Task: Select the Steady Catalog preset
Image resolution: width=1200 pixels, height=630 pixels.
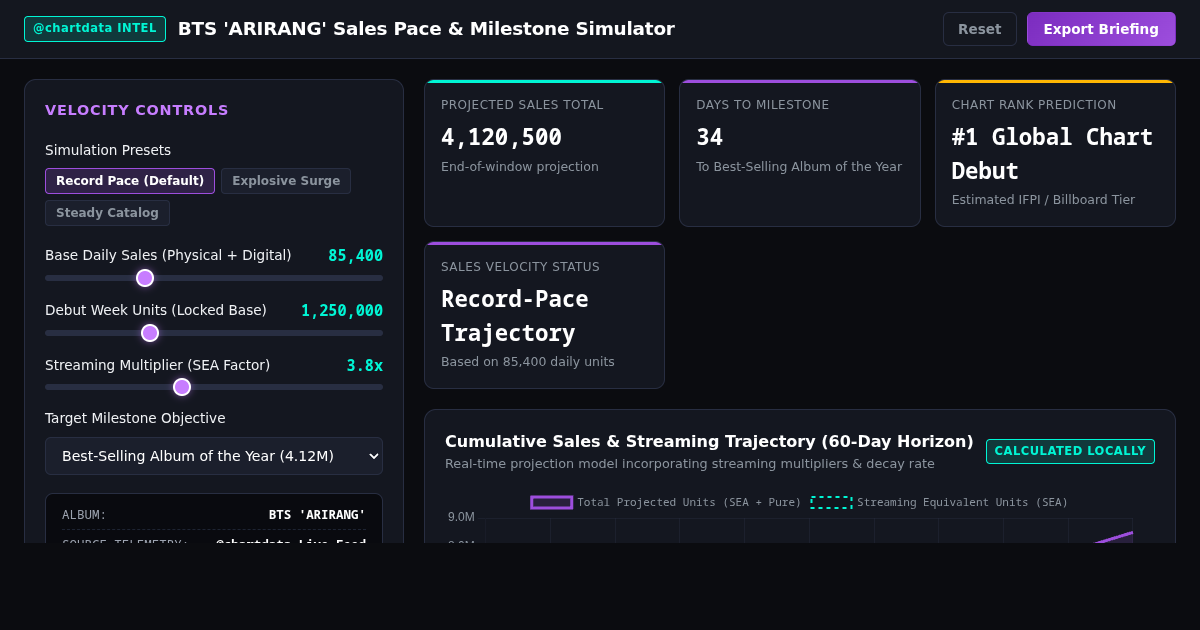Action: [x=107, y=213]
